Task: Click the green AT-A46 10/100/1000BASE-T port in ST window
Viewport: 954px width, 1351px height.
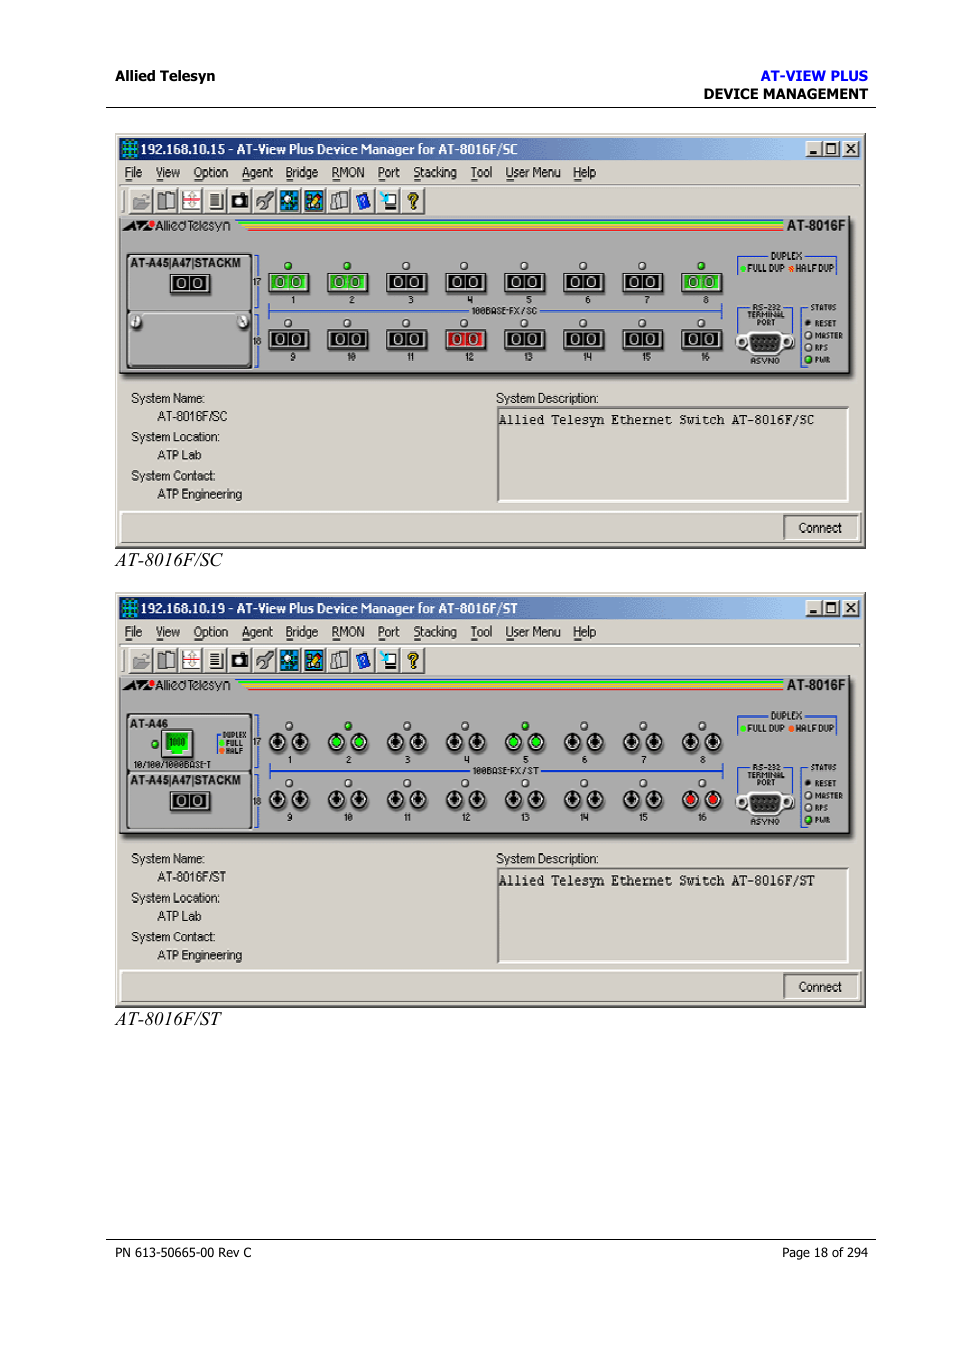Action: [177, 742]
